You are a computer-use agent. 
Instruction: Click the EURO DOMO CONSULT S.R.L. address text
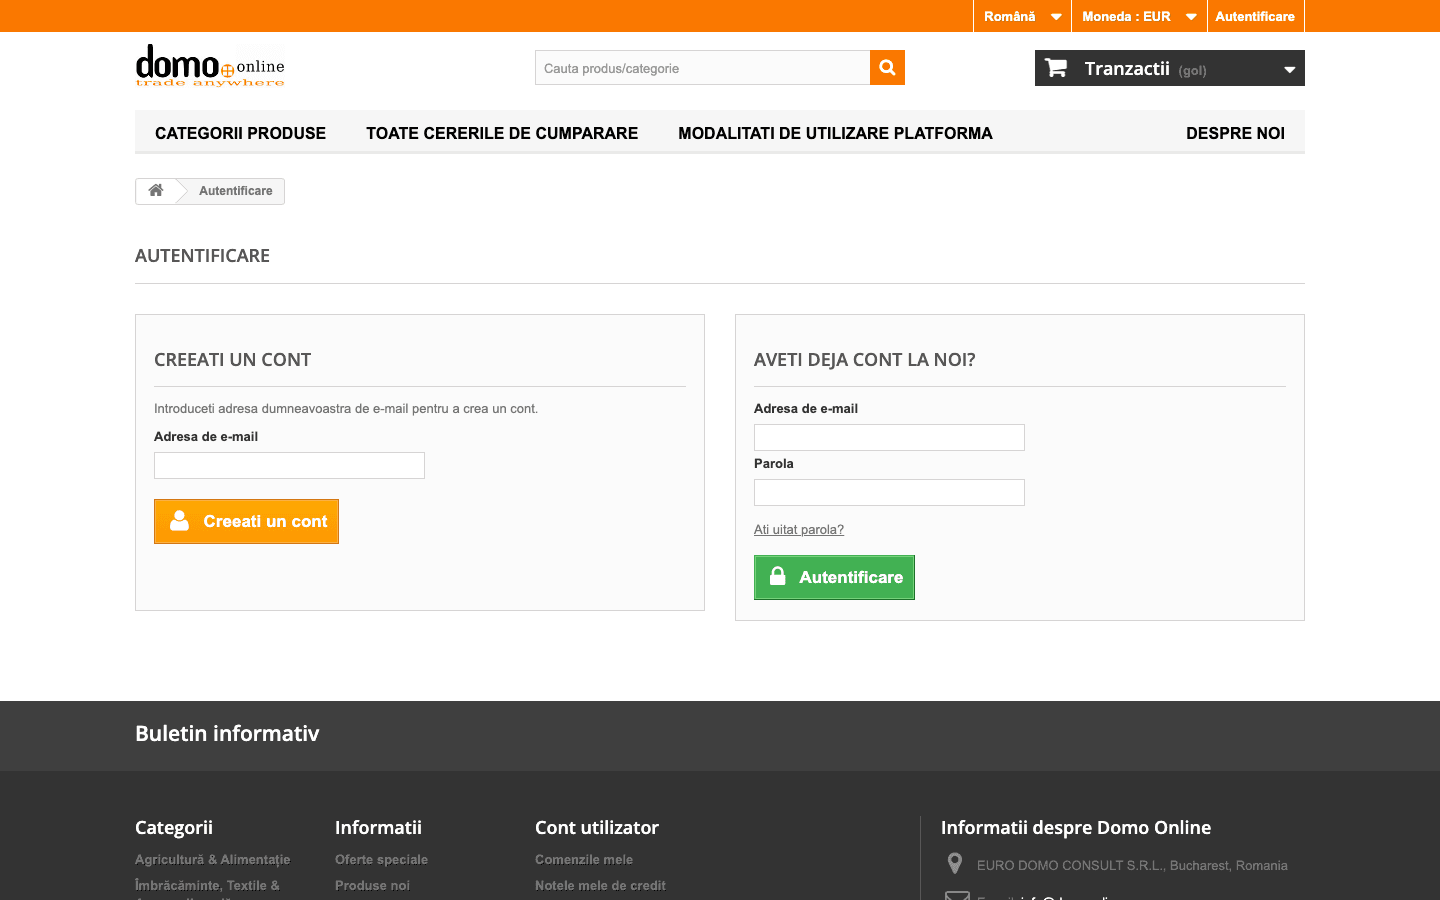(x=1132, y=865)
